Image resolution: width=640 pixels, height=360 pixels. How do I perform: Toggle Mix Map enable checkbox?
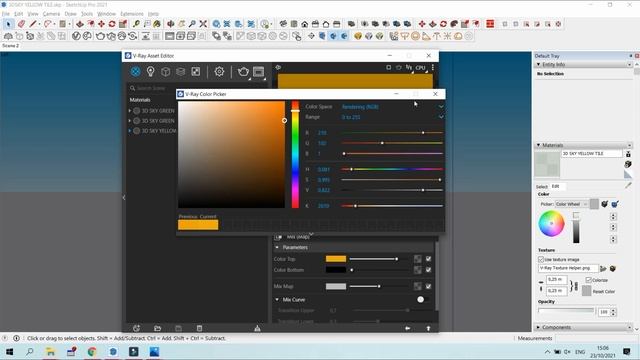pos(428,287)
